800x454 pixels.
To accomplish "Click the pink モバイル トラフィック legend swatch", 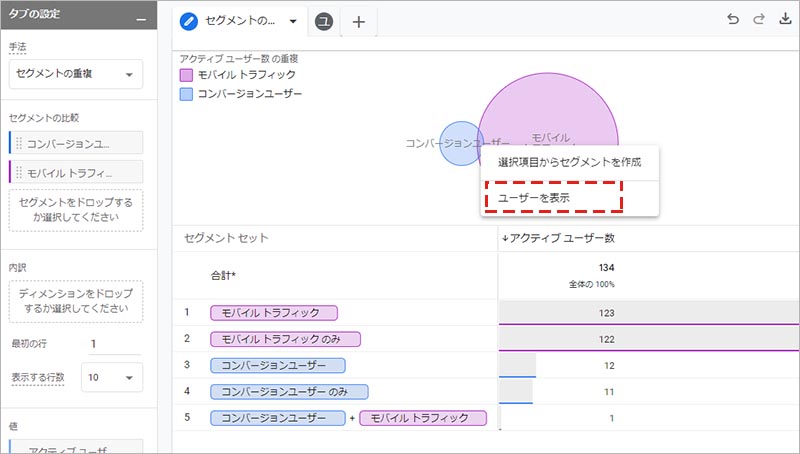I will (186, 75).
